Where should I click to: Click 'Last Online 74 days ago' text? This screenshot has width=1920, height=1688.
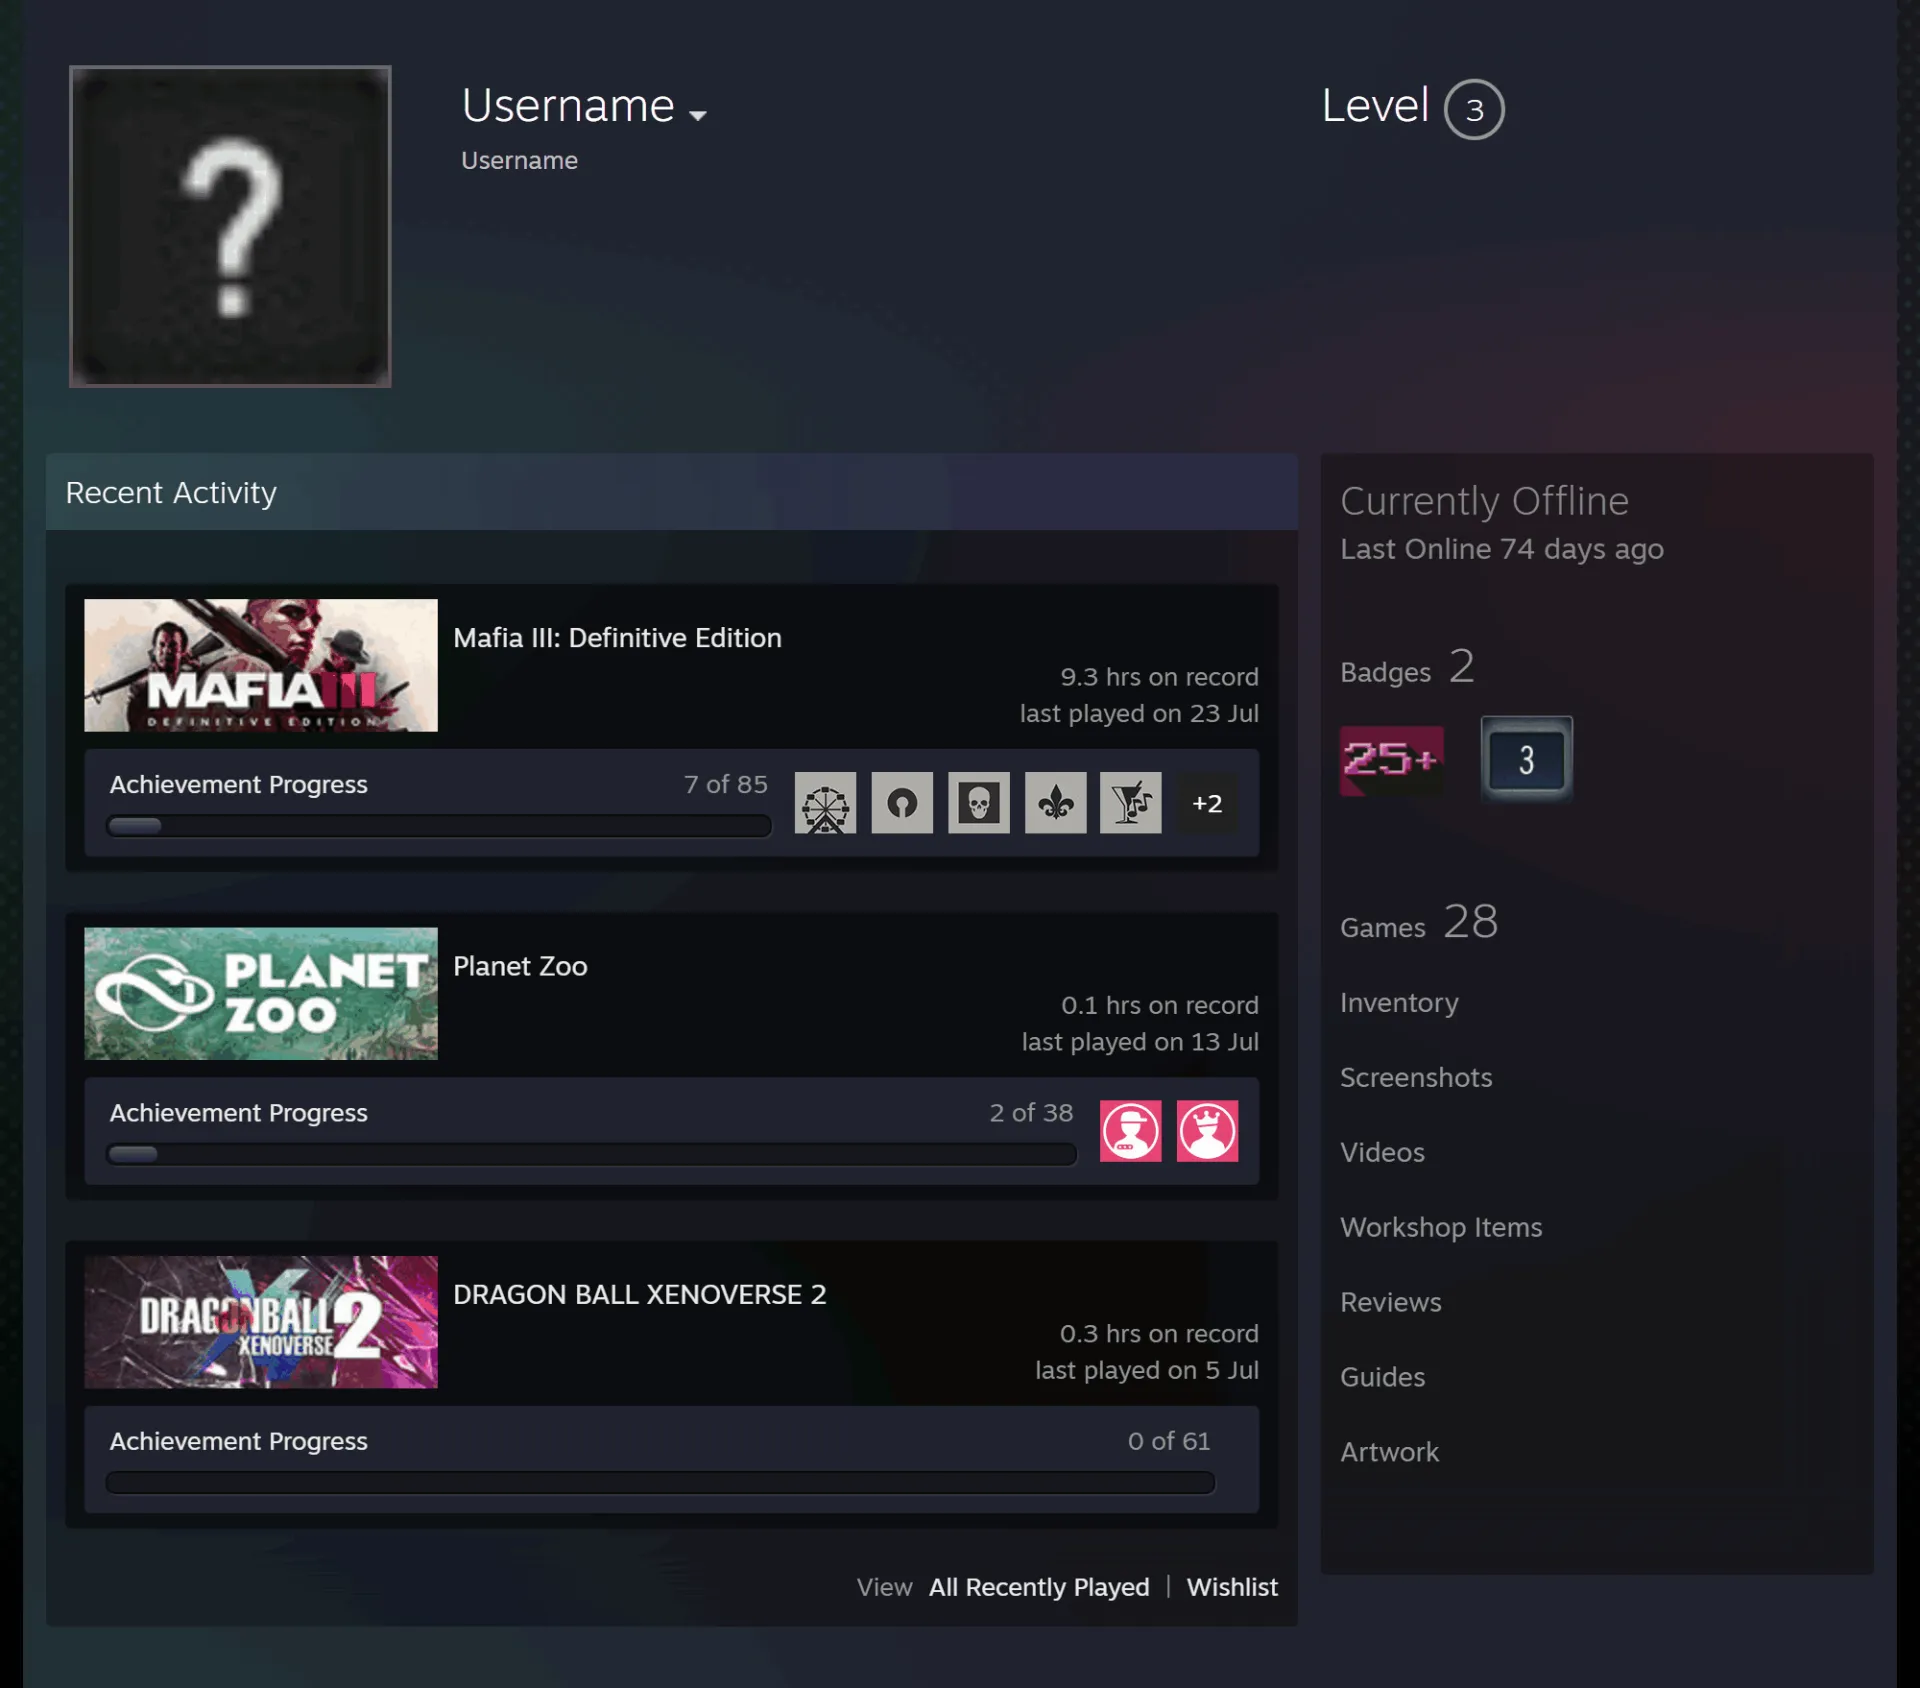1502,549
